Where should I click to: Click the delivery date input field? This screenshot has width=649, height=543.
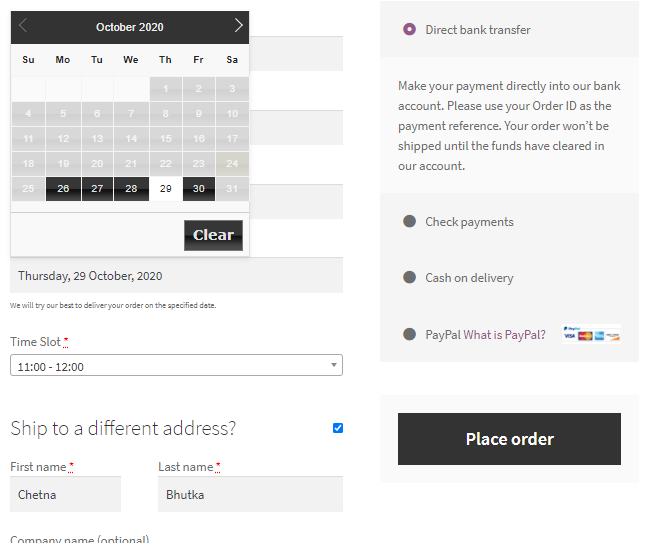(176, 276)
